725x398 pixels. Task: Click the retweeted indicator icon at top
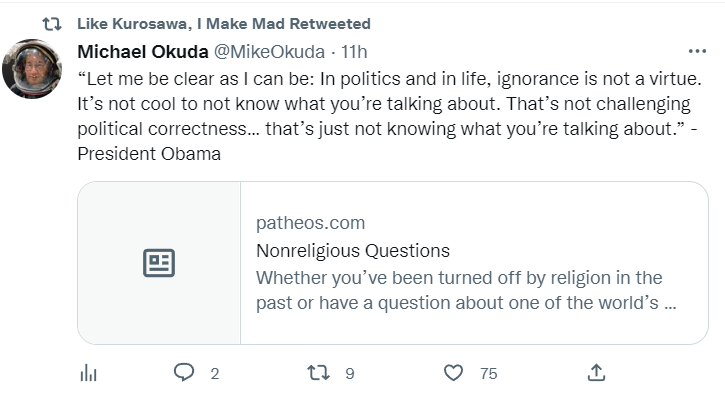tap(52, 24)
